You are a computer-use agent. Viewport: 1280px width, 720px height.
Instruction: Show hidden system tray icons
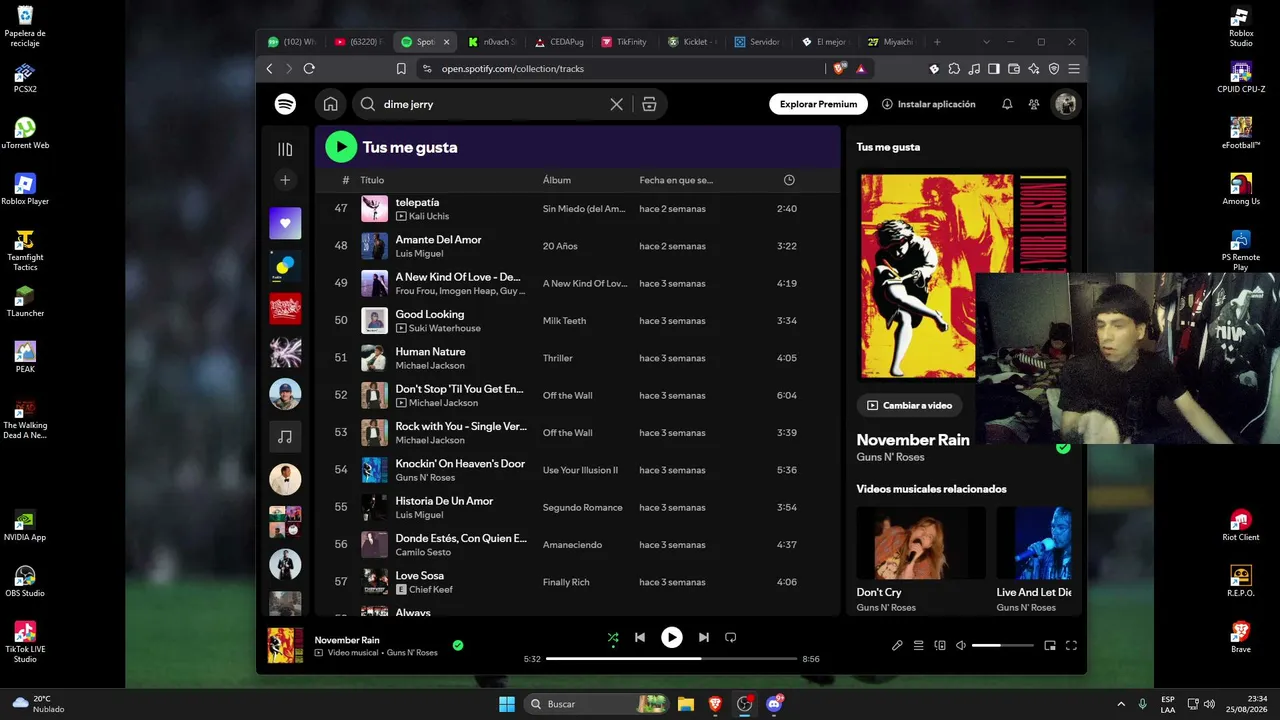pos(1121,704)
